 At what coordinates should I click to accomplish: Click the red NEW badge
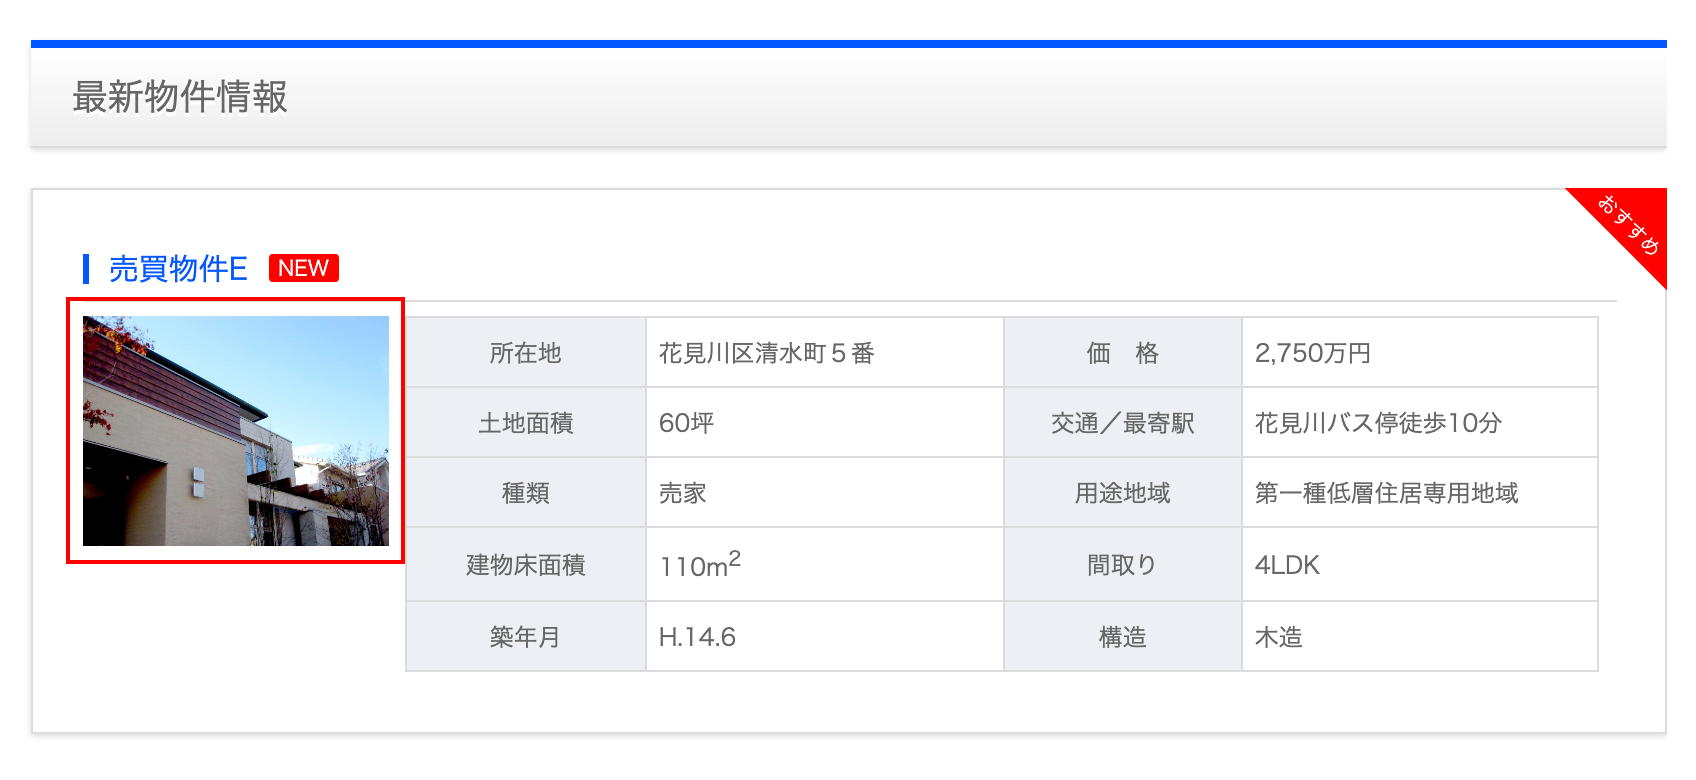pos(304,268)
